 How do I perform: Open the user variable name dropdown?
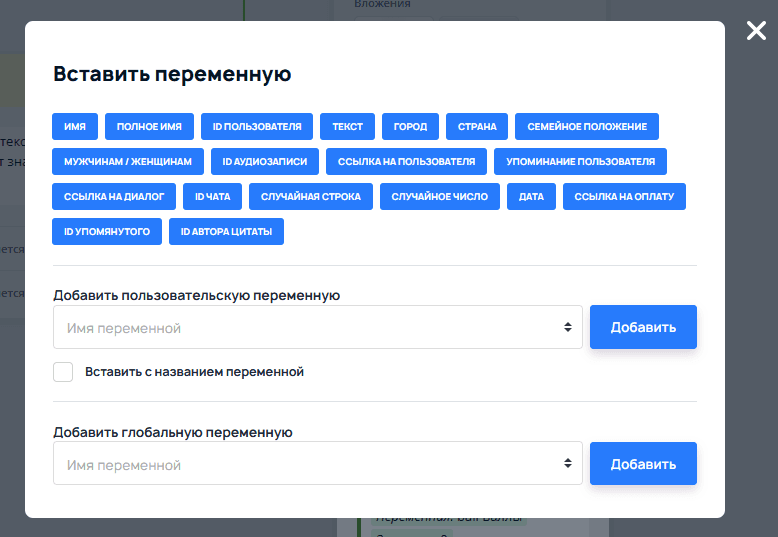(x=318, y=328)
